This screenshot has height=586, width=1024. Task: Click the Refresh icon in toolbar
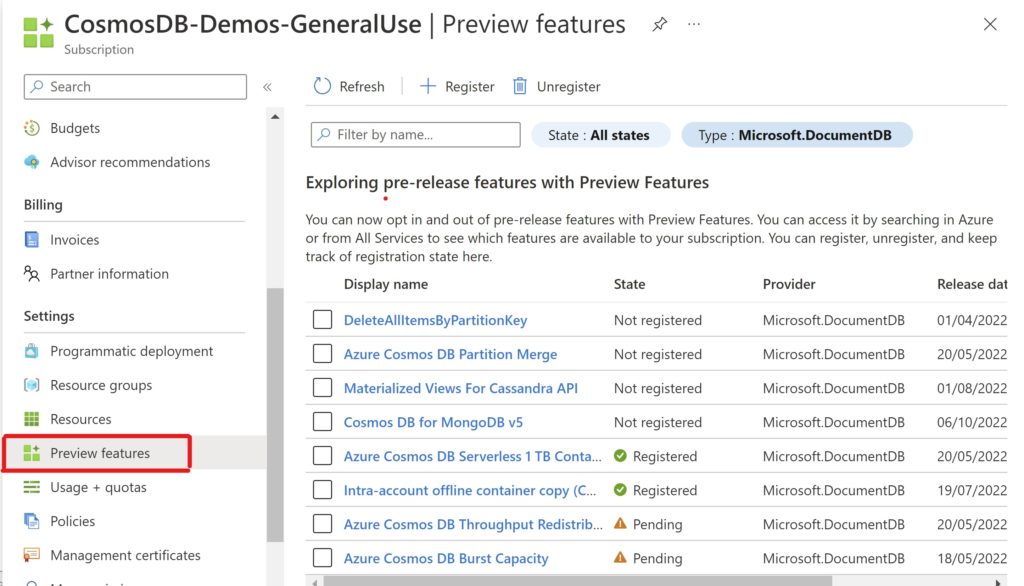(322, 86)
